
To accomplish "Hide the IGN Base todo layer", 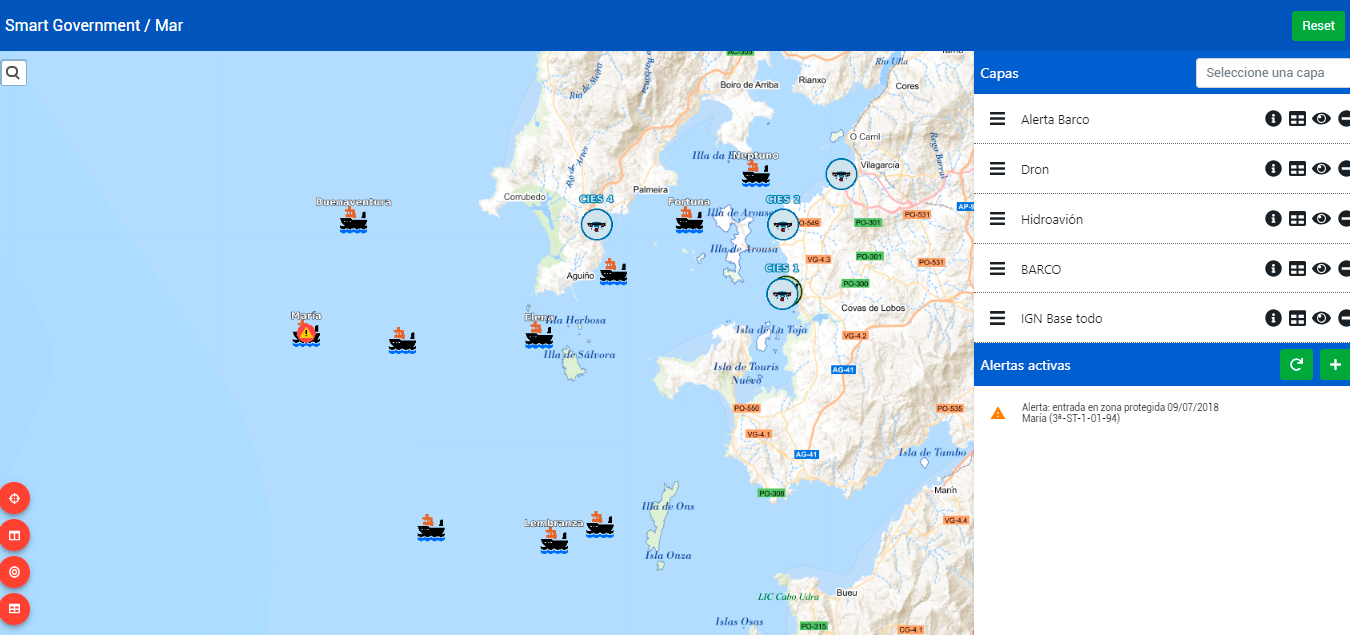I will click(x=1321, y=318).
